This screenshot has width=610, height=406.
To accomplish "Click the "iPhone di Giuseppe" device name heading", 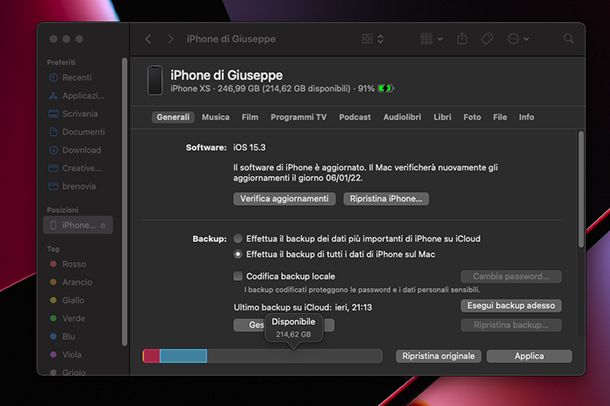I will point(226,75).
